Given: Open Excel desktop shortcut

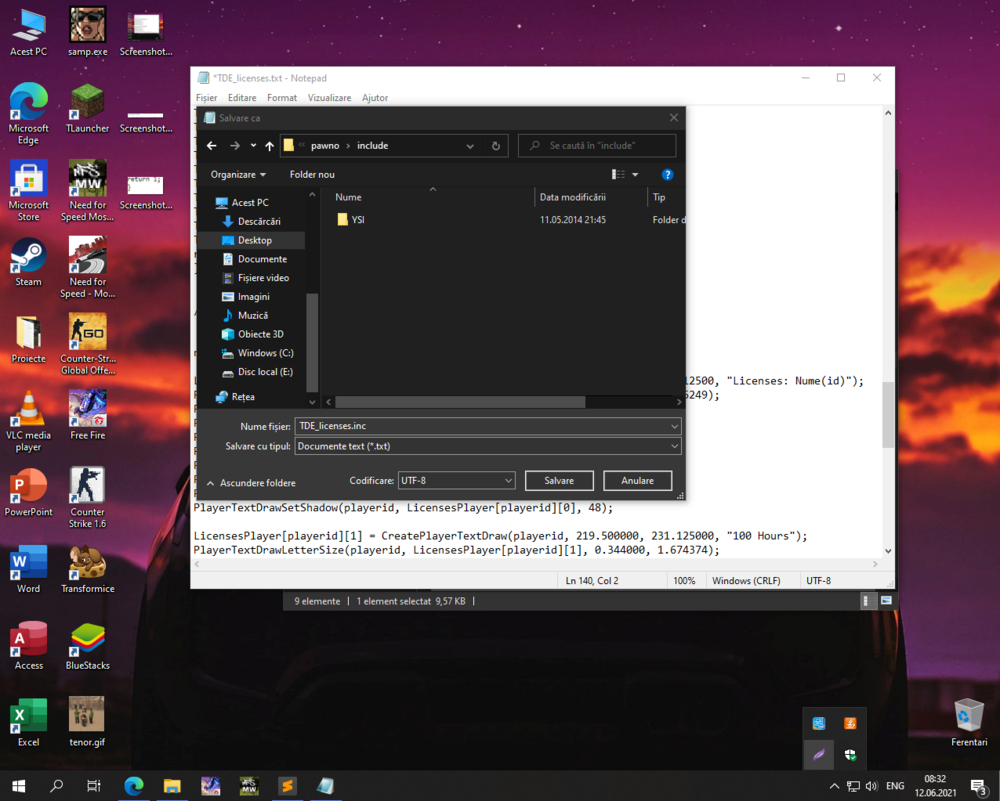Looking at the screenshot, I should point(28,723).
